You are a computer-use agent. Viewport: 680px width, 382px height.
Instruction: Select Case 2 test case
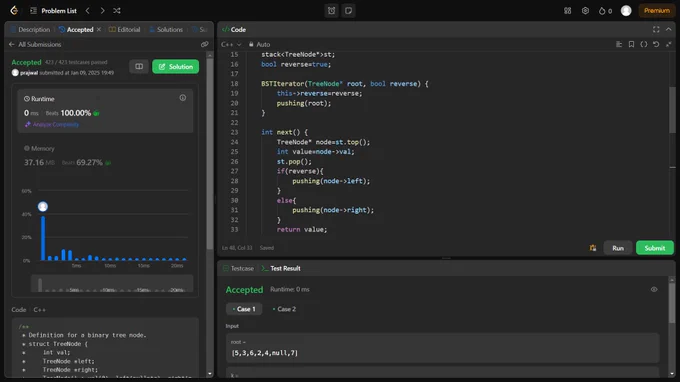[284, 309]
